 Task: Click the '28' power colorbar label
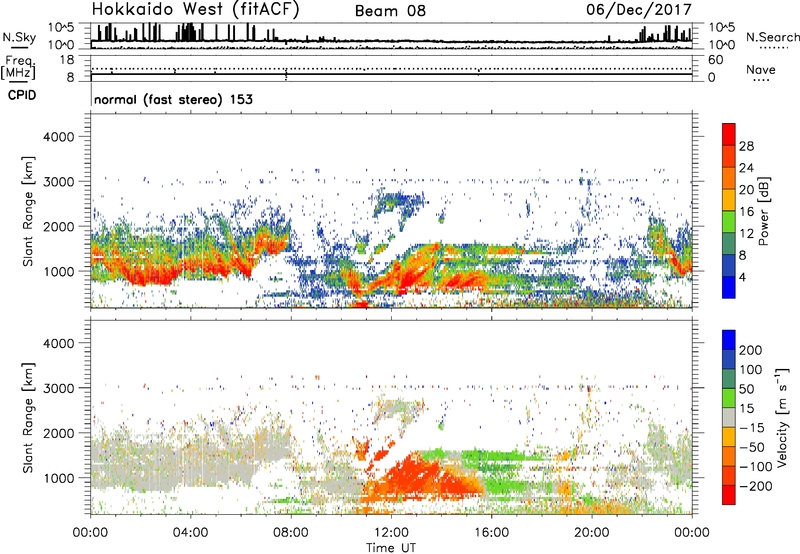746,146
